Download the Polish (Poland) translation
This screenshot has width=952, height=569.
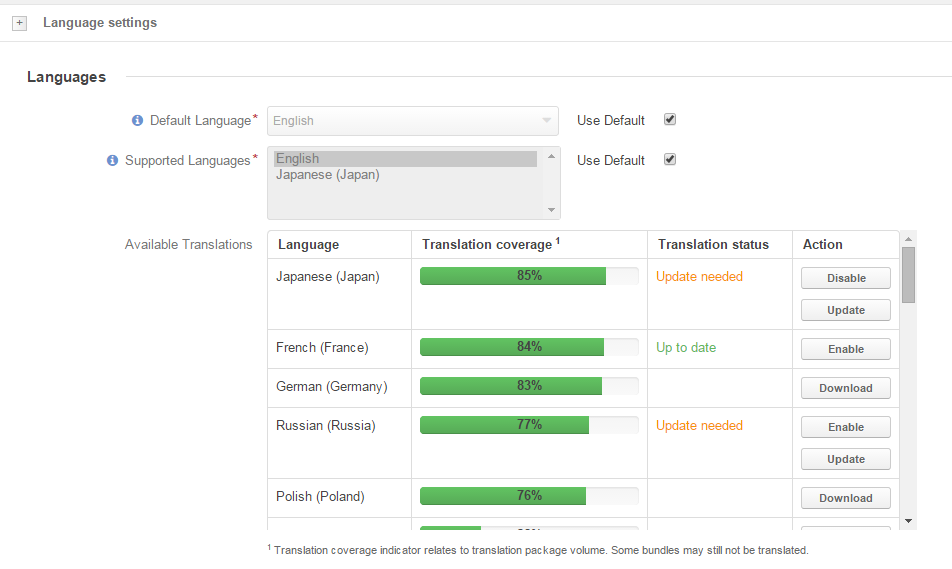click(x=846, y=498)
